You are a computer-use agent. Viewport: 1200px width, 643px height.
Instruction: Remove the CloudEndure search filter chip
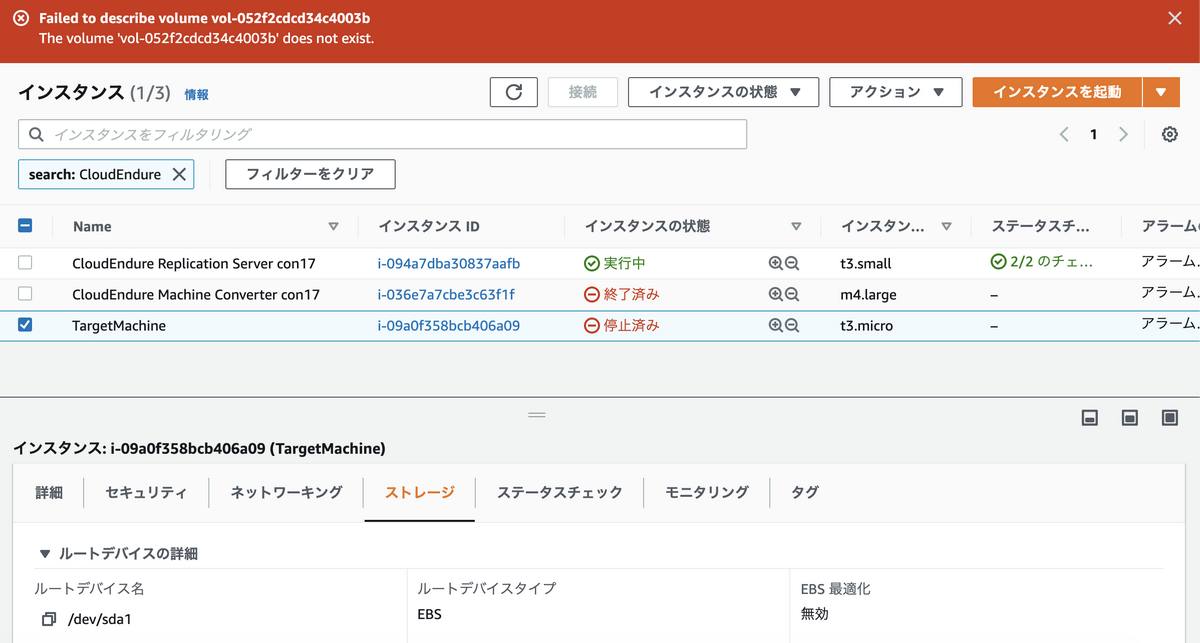(179, 174)
